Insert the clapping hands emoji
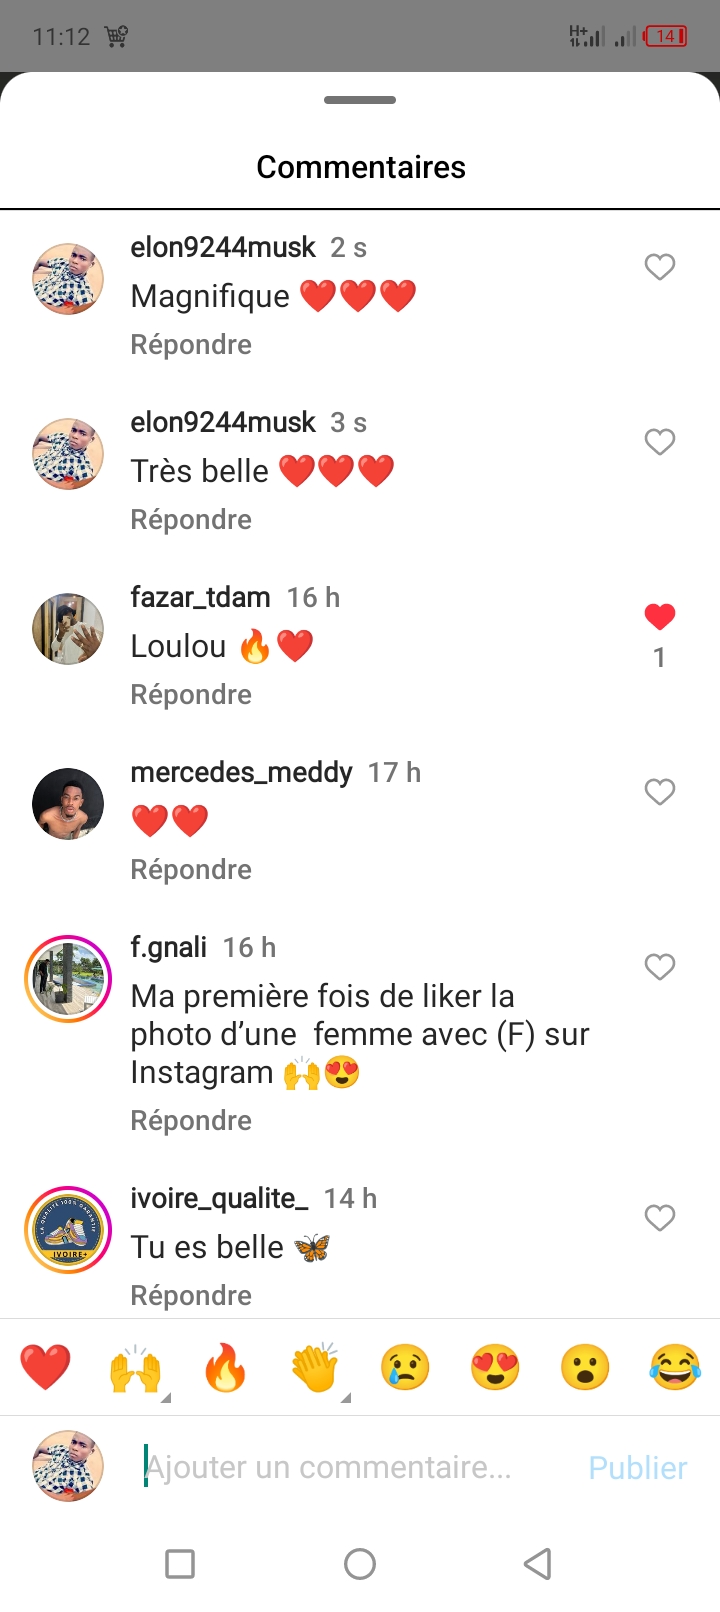720x1612 pixels. 315,1367
